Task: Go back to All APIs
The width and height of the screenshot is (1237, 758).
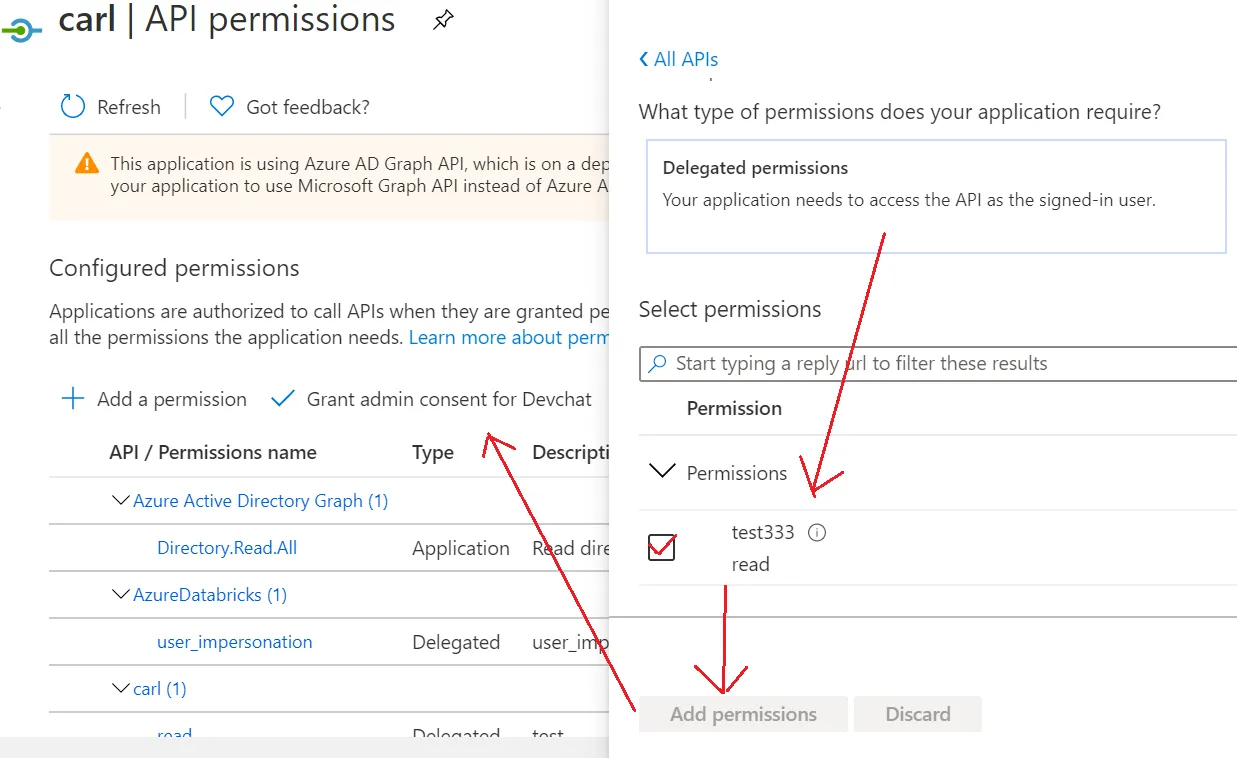Action: tap(679, 59)
